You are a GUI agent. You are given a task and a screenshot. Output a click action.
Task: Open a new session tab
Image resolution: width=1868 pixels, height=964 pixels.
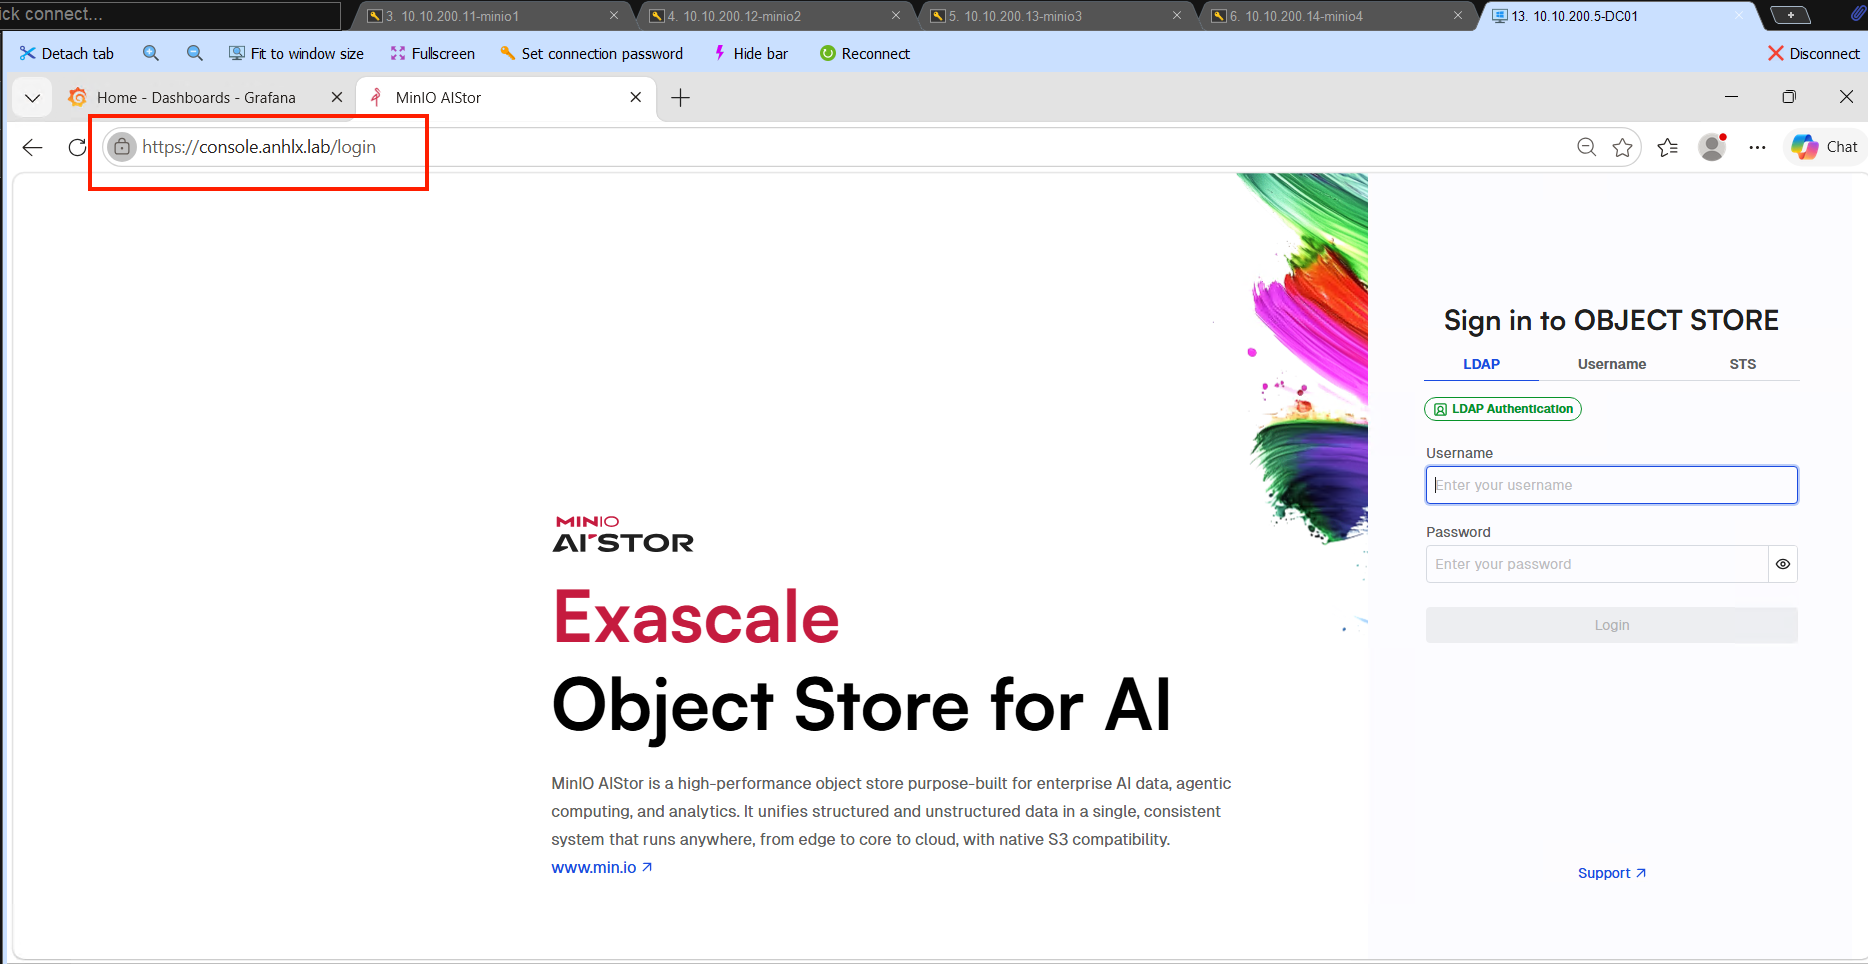click(1790, 15)
